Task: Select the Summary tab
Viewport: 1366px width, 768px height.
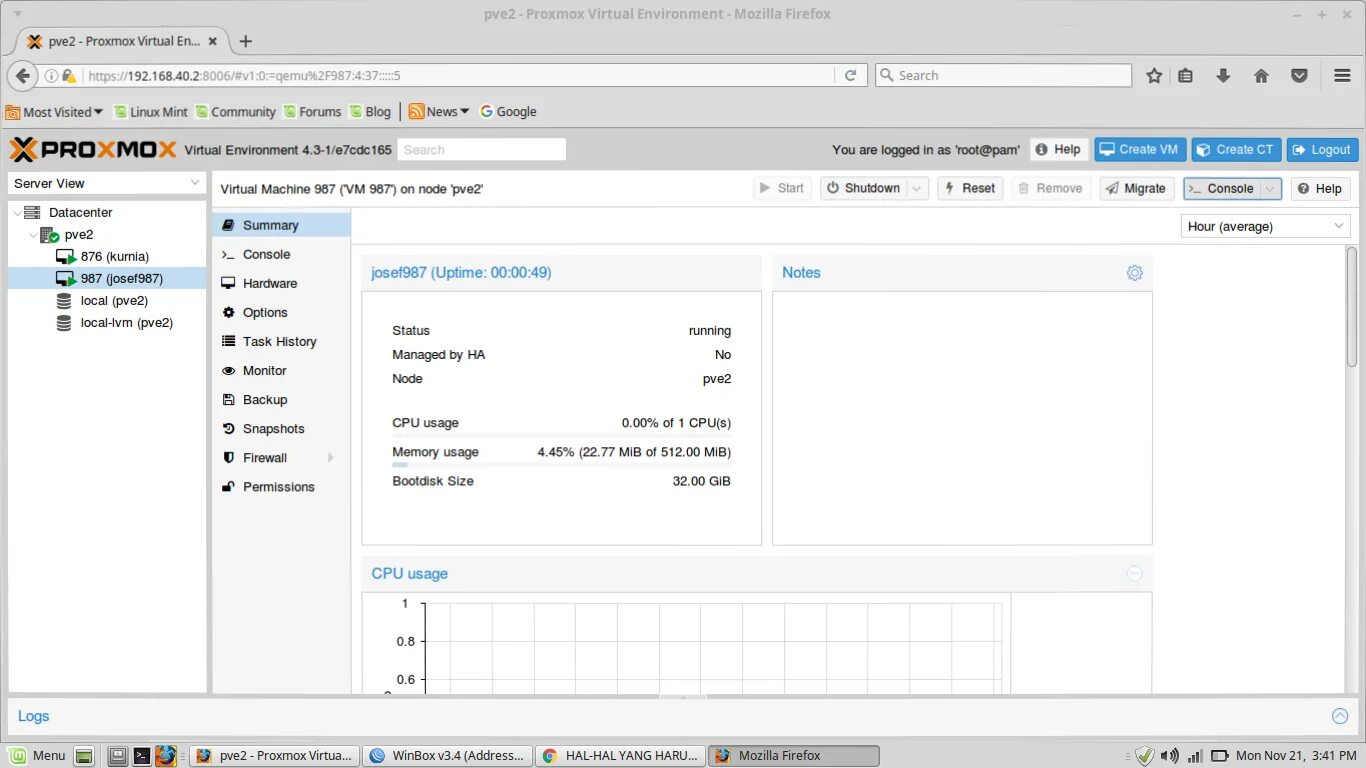Action: 281,225
